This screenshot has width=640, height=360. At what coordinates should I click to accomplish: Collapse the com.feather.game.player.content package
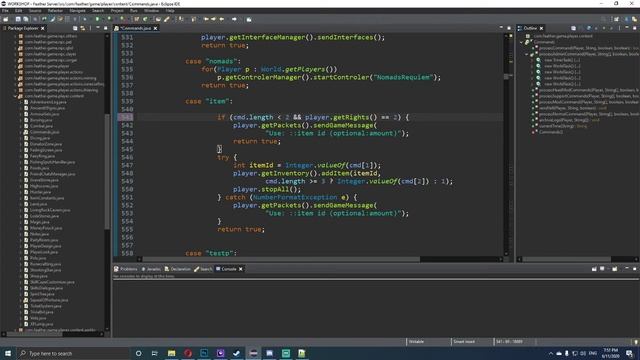coord(16,96)
